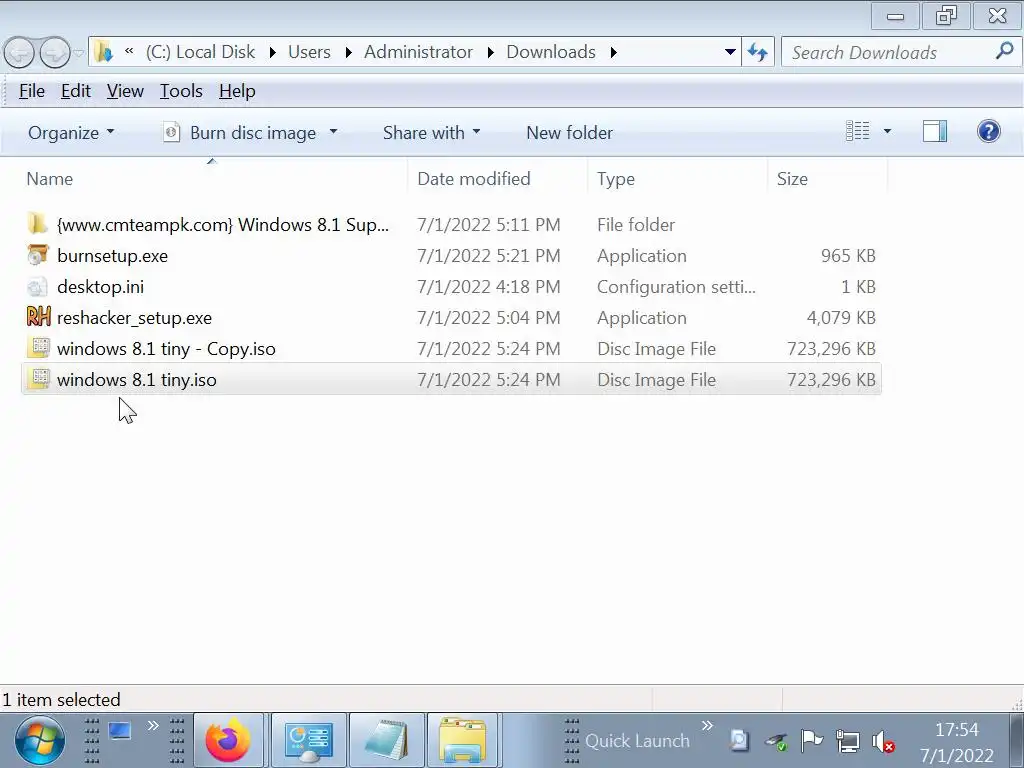Select the cmteampk Windows 8.1 folder icon

38,224
